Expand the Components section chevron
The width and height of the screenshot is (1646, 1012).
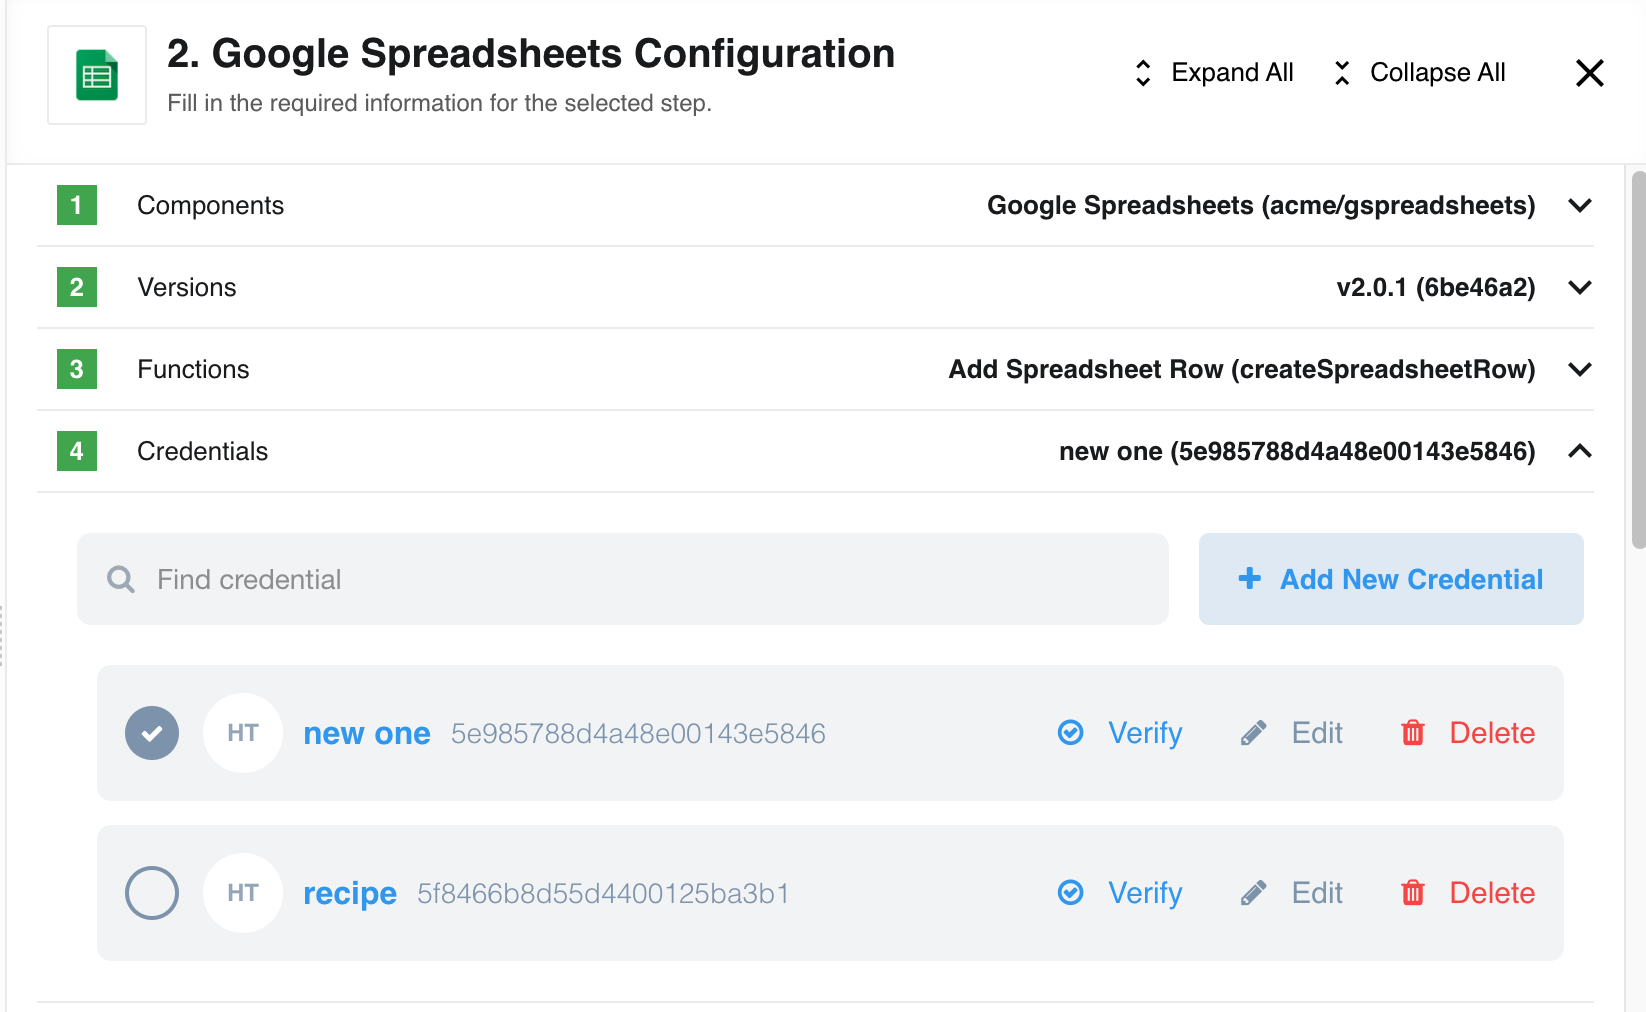[x=1580, y=205]
